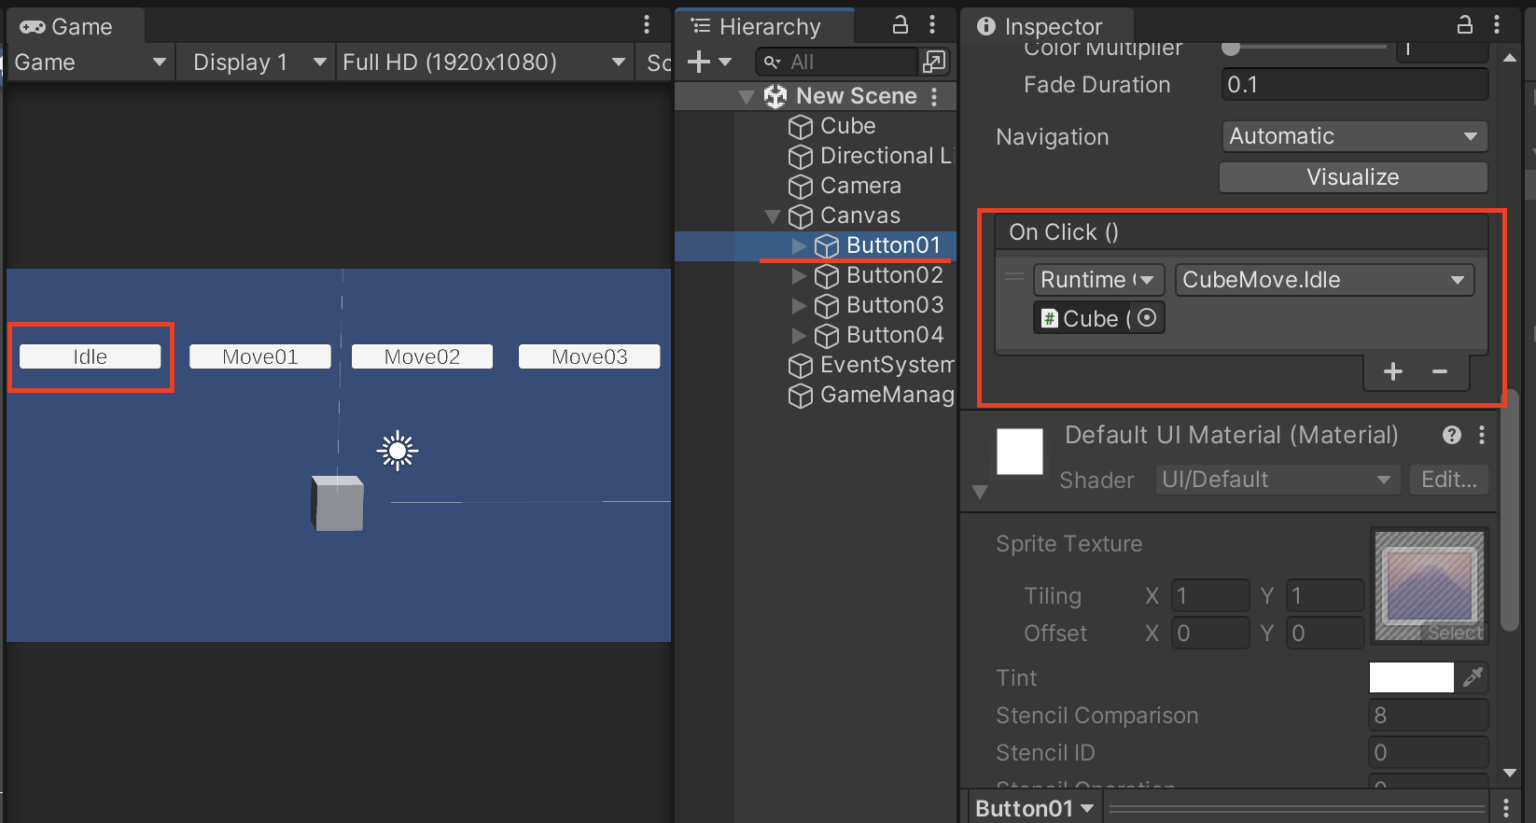Click the Visualize button

coord(1352,177)
